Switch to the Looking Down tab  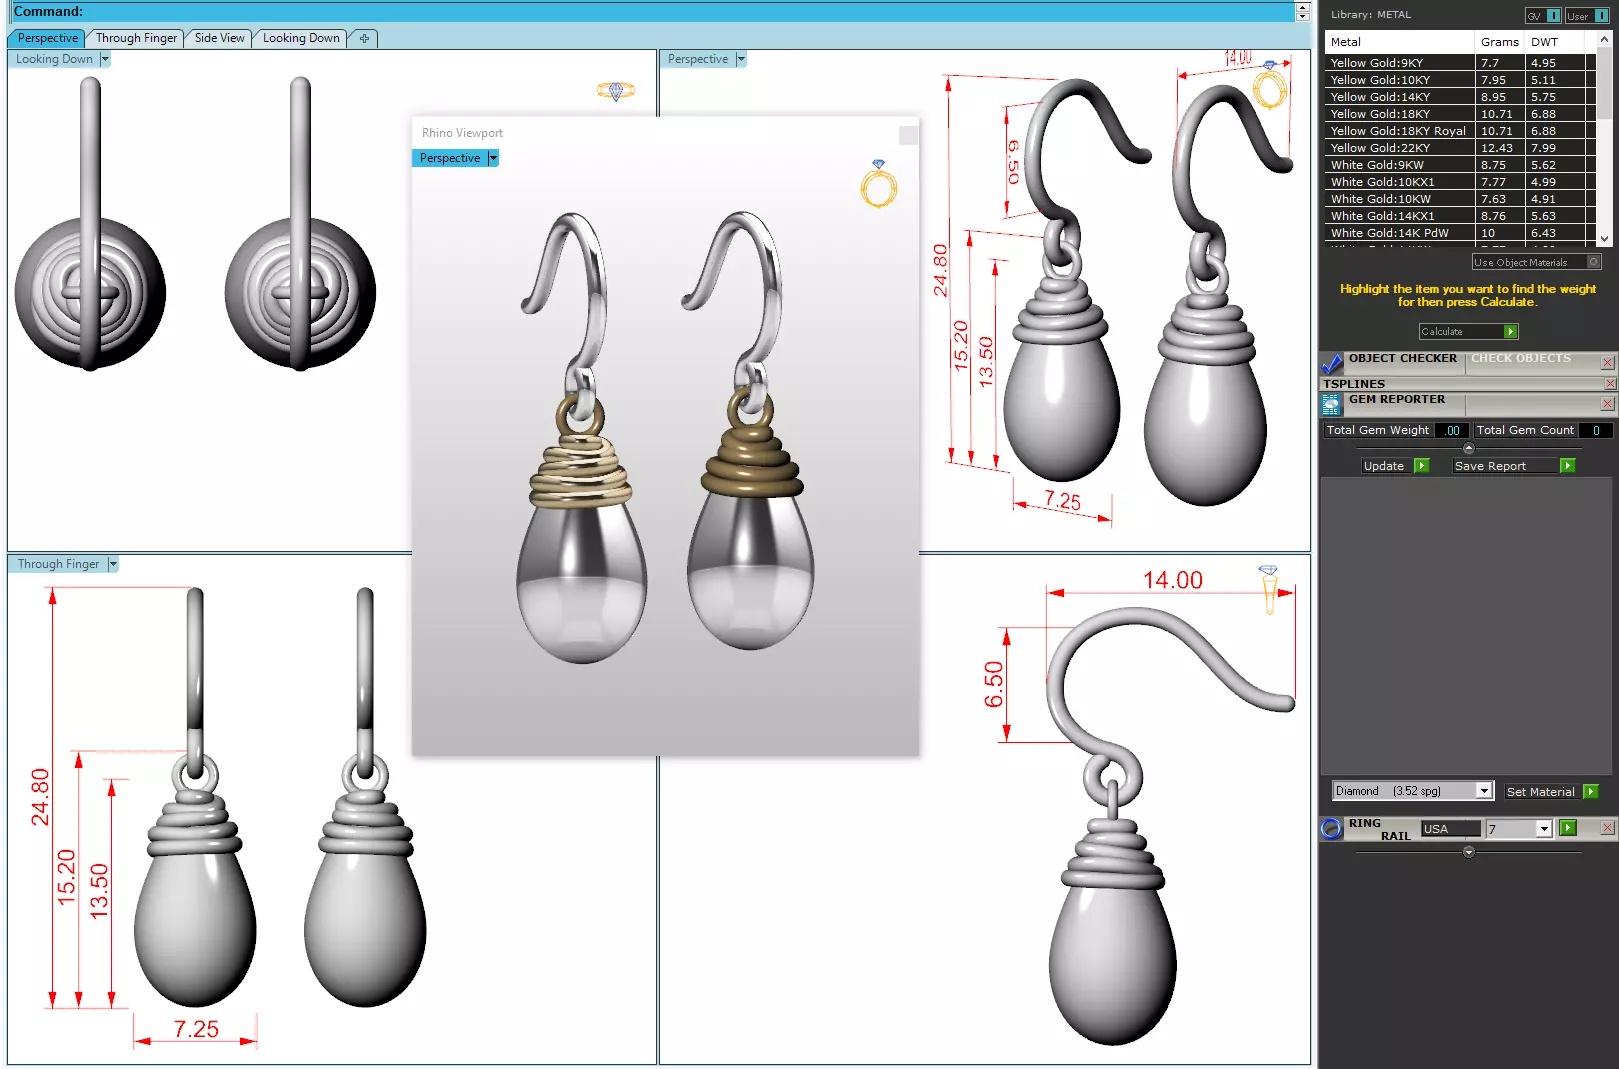tap(301, 38)
